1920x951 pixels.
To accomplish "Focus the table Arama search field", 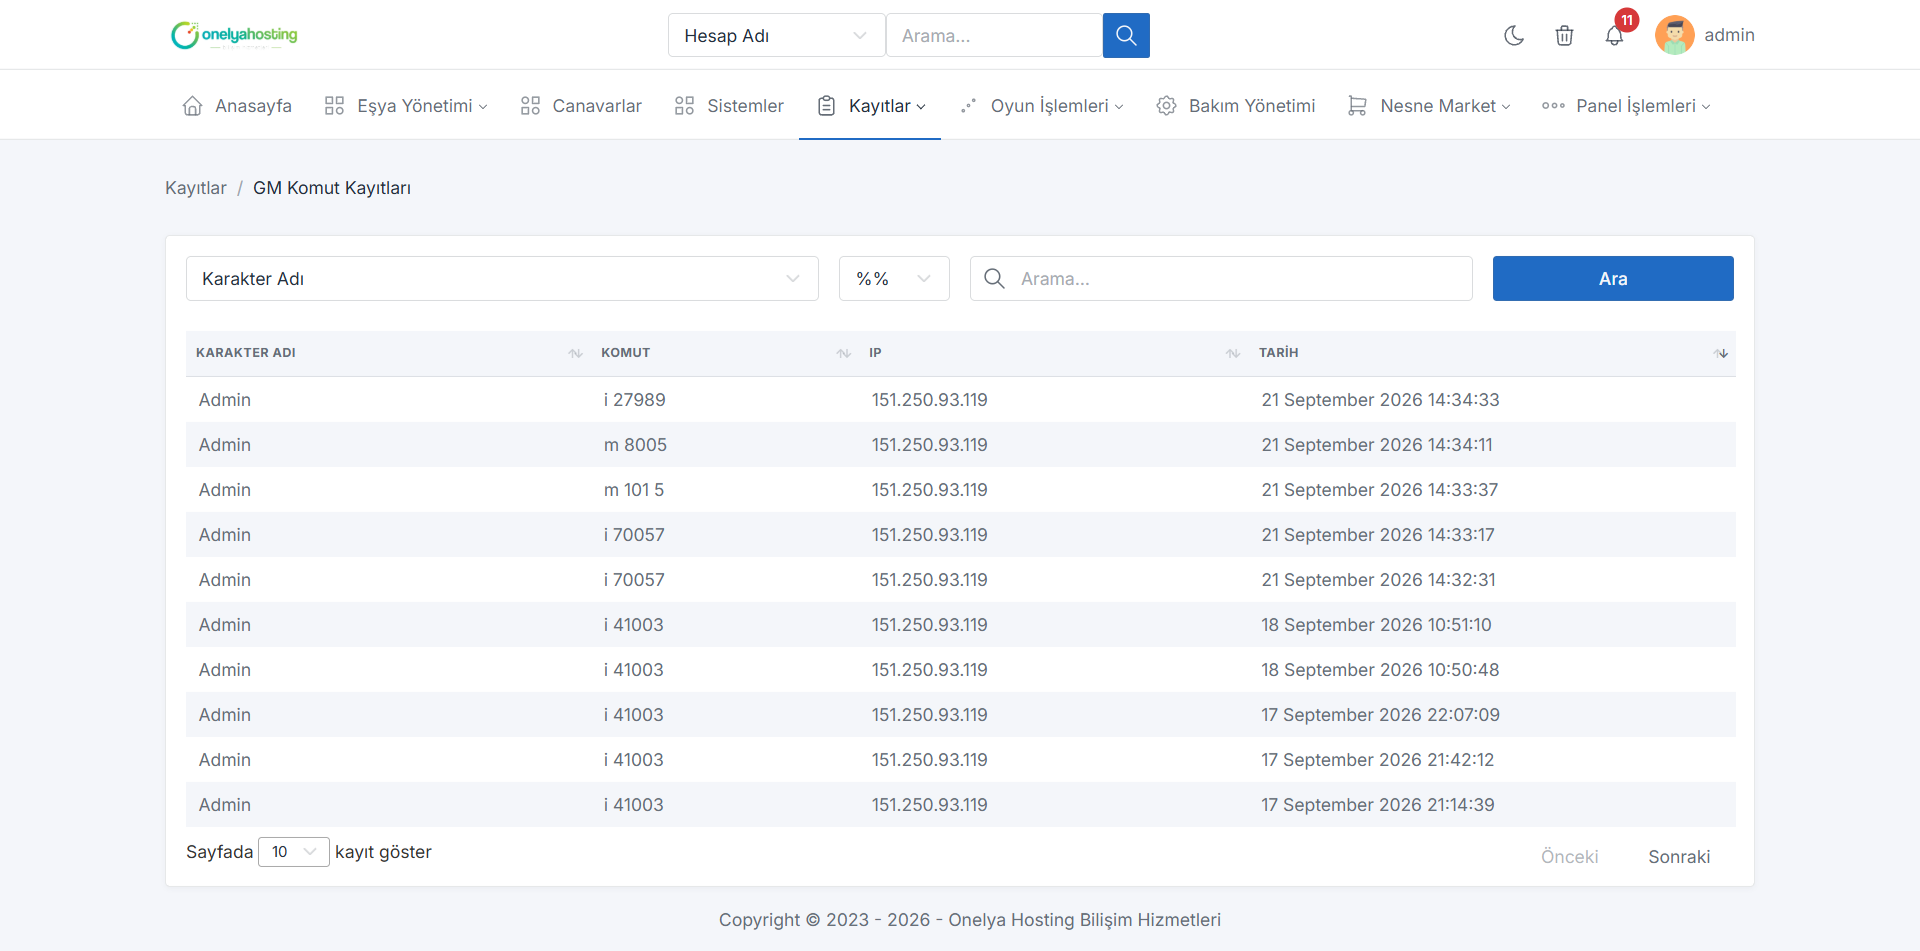I will pyautogui.click(x=1221, y=279).
